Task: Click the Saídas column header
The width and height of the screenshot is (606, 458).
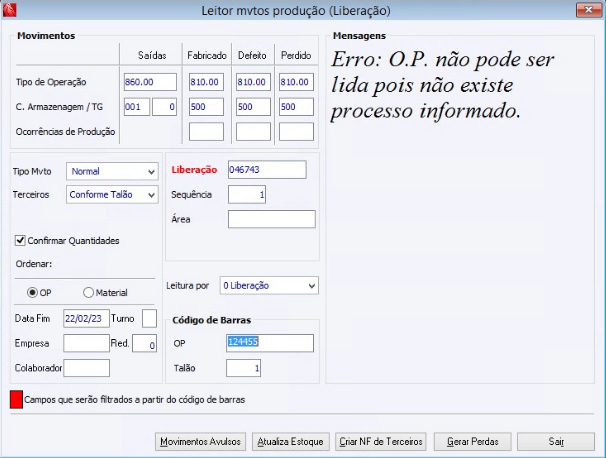Action: coord(152,56)
